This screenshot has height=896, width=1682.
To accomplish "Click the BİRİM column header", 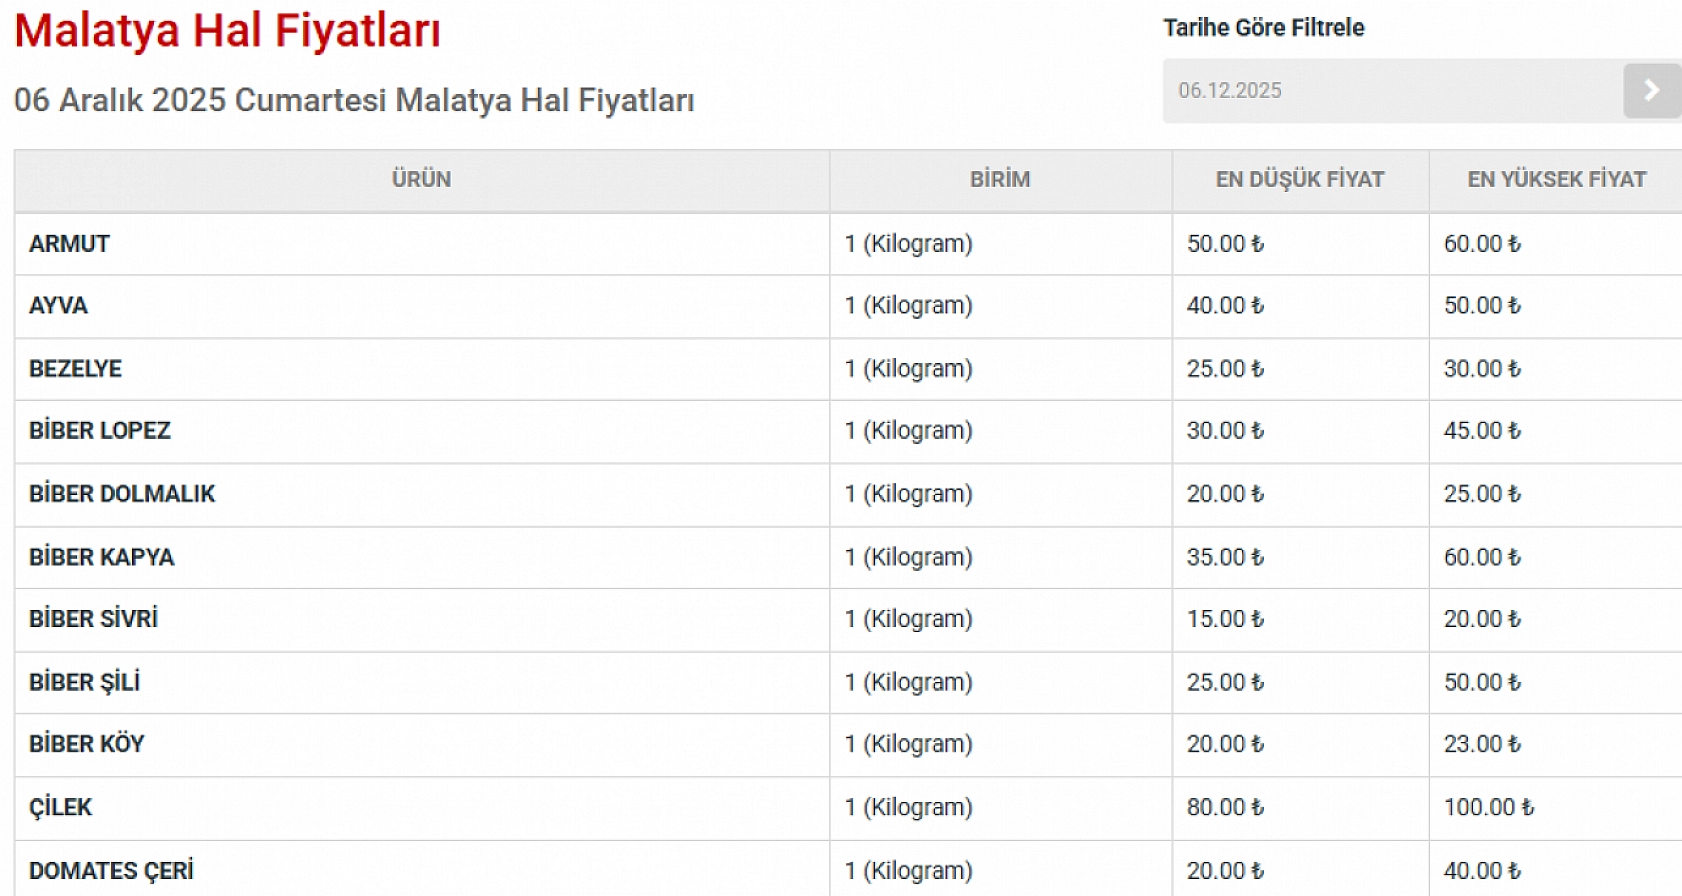I will point(999,180).
